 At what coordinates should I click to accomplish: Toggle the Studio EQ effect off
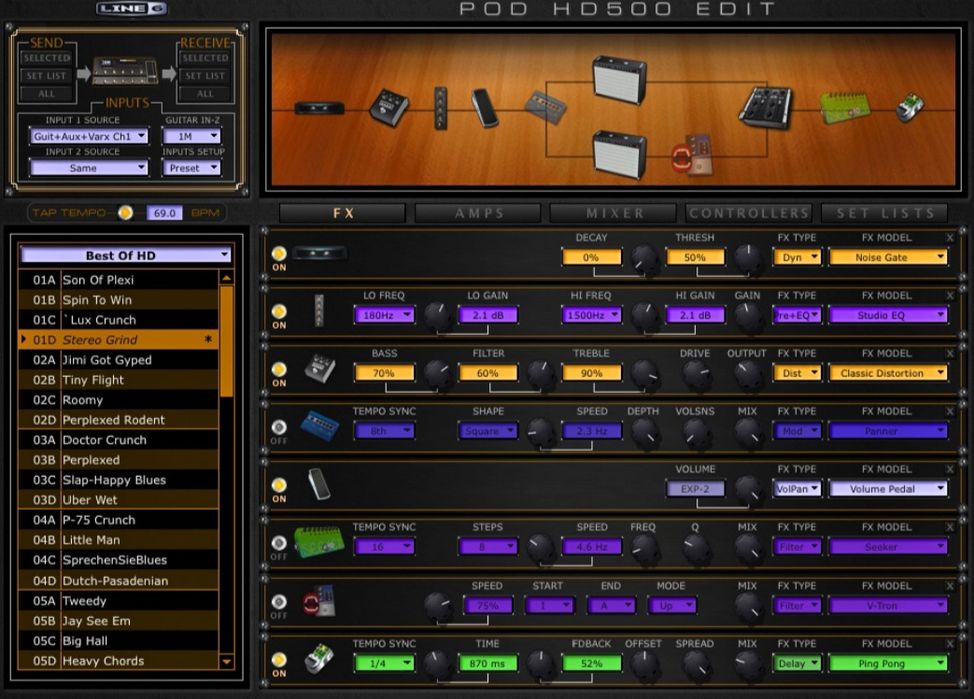tap(279, 311)
